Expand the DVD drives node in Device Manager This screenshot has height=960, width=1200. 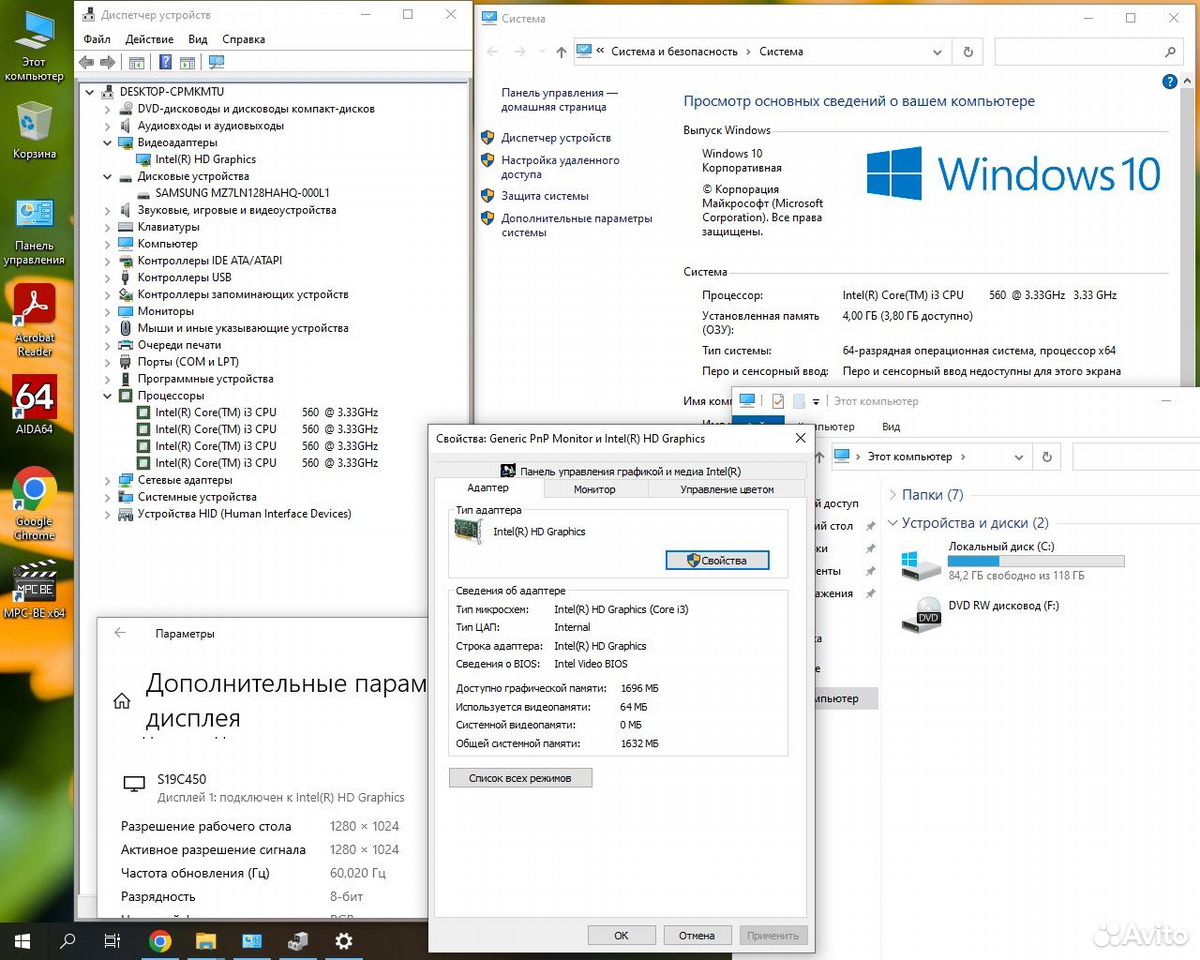click(x=107, y=109)
